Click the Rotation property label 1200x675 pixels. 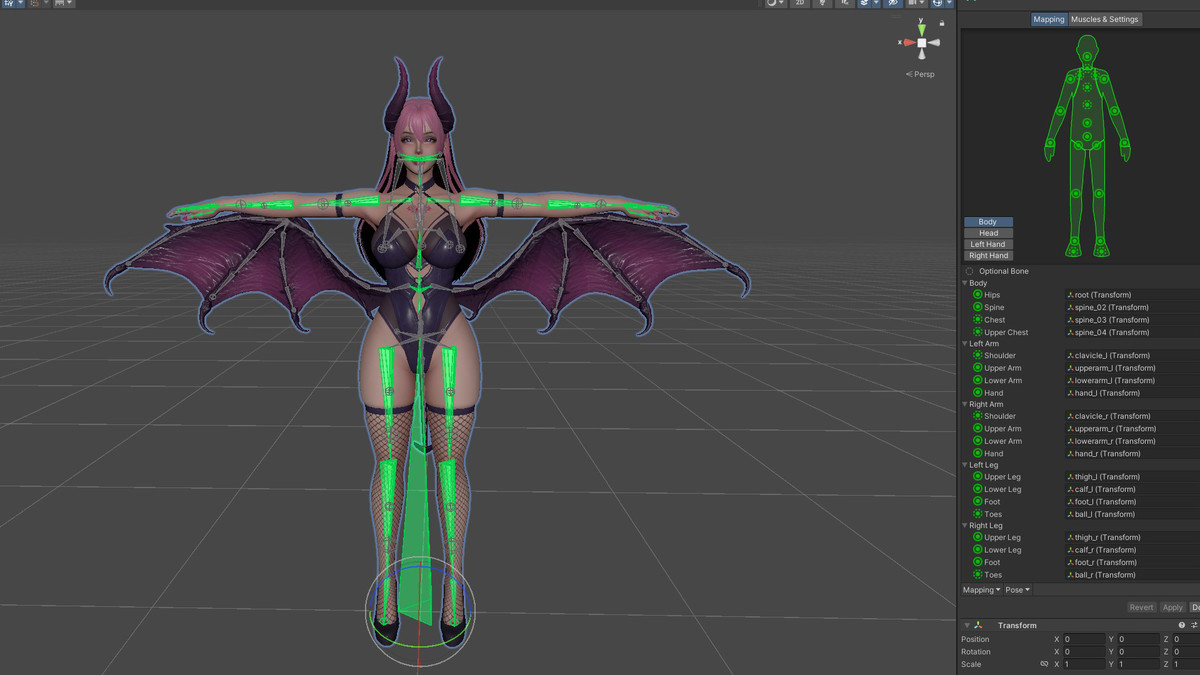pyautogui.click(x=975, y=652)
